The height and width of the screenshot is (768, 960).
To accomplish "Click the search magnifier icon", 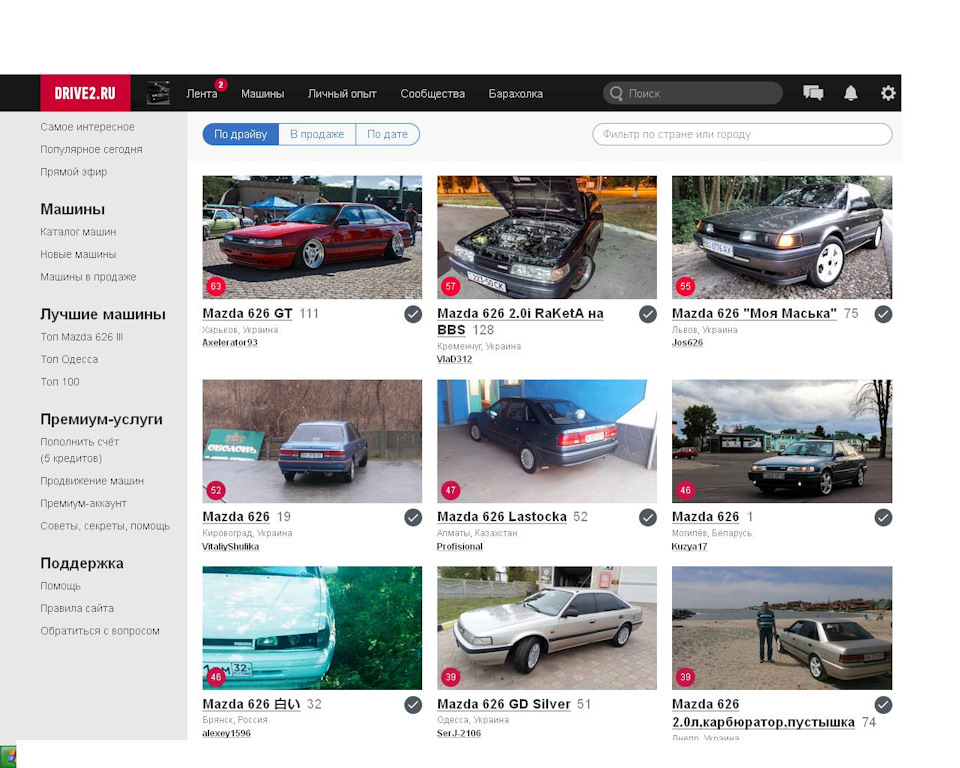I will (x=616, y=93).
